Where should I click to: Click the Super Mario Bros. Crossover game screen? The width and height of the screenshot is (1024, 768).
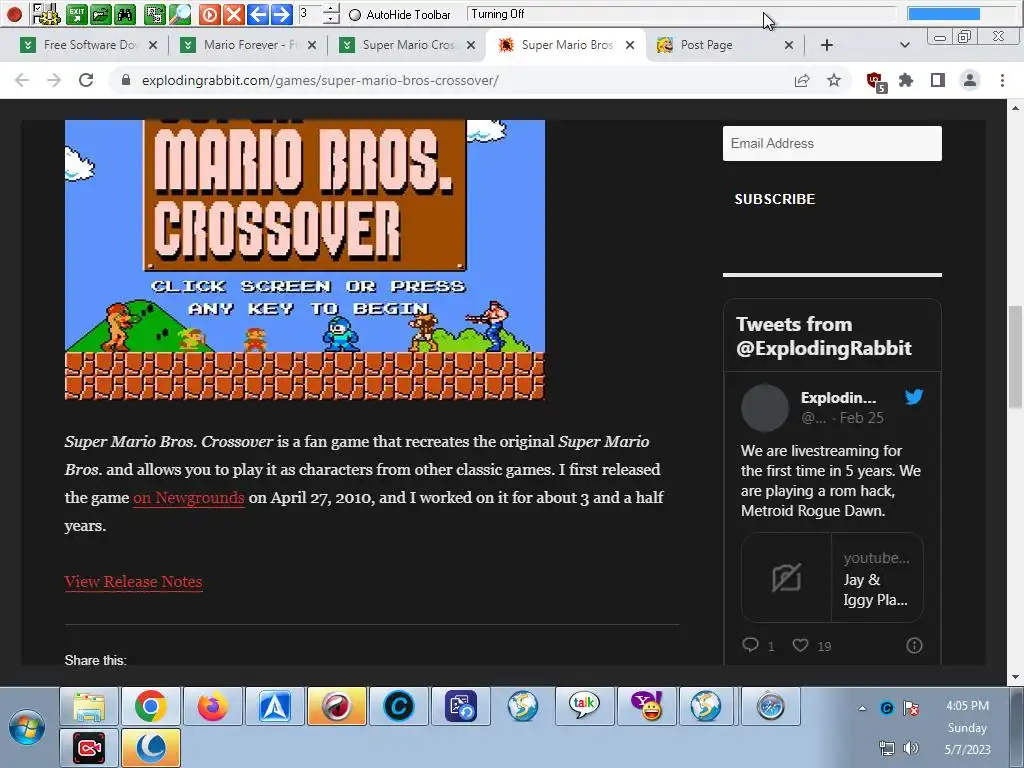(305, 259)
